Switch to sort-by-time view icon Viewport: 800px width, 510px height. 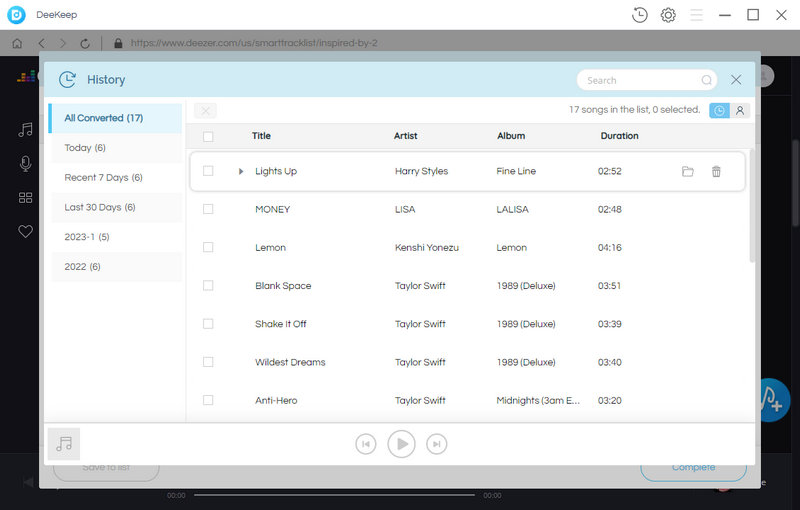pos(719,110)
